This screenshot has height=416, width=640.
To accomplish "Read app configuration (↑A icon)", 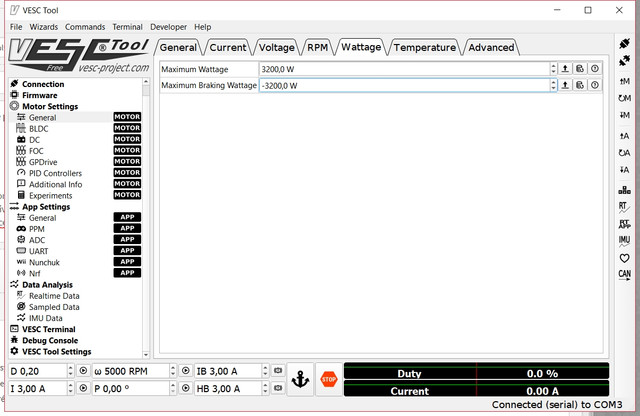I will pyautogui.click(x=624, y=136).
